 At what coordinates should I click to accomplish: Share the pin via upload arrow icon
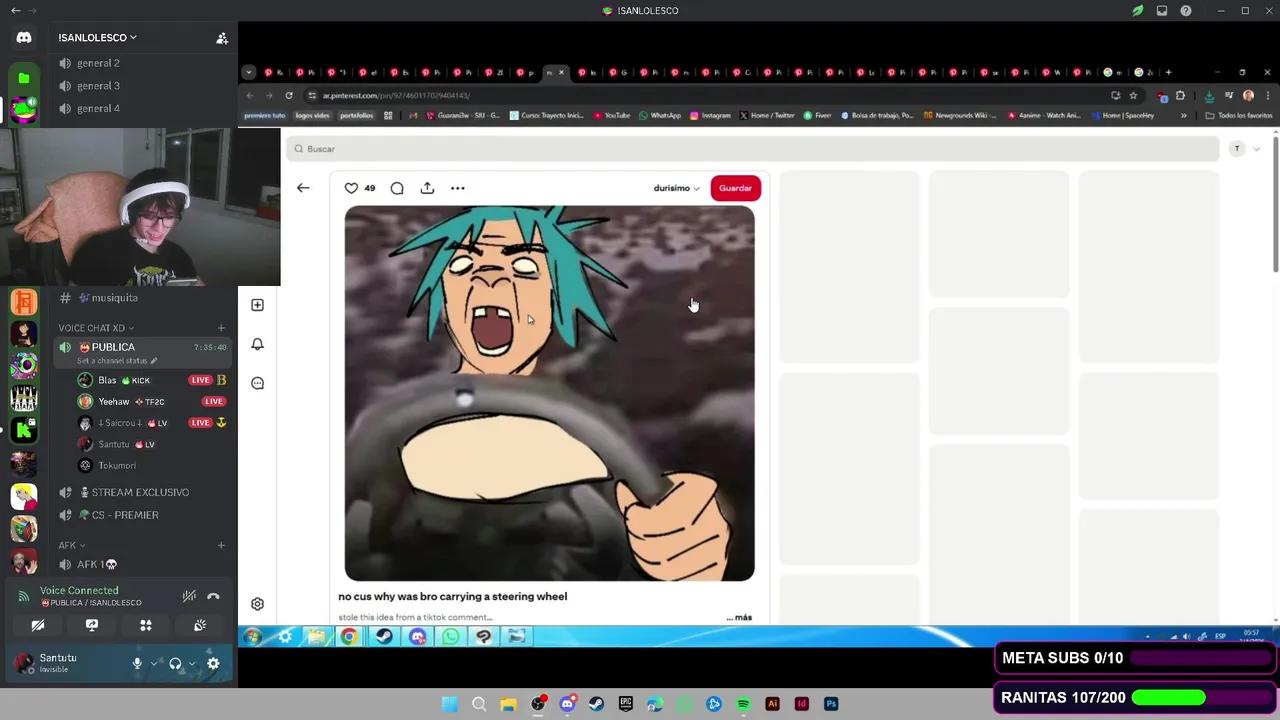pos(427,188)
